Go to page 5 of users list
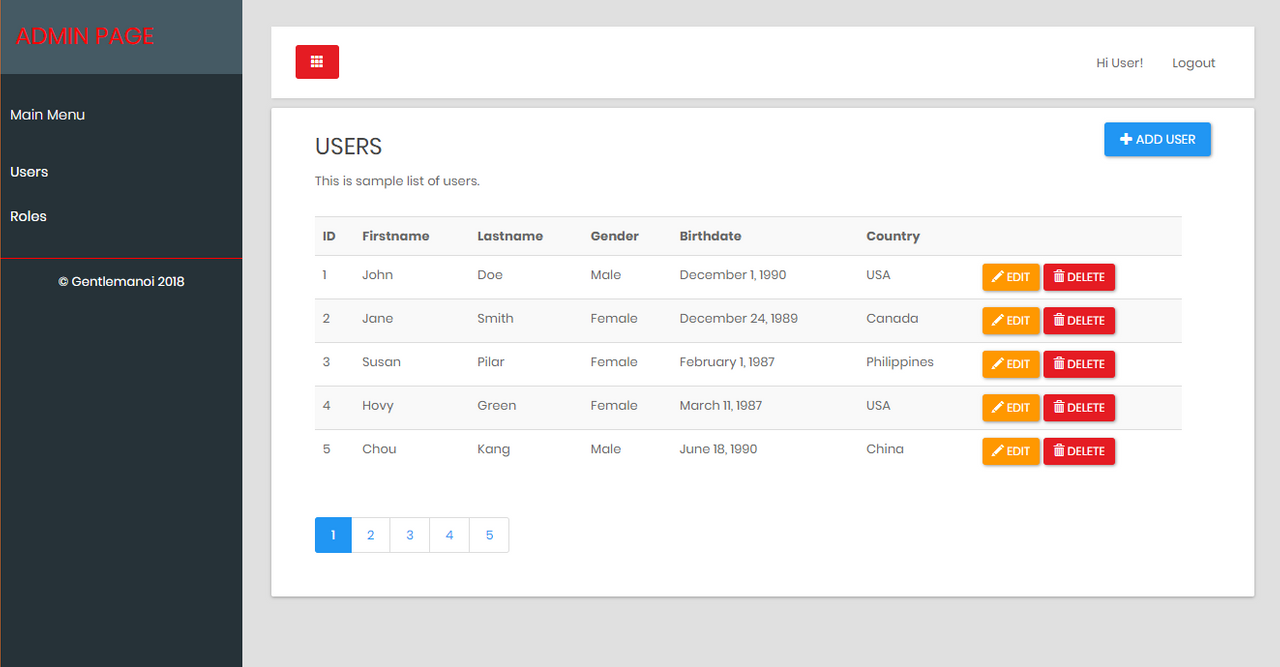 tap(489, 535)
